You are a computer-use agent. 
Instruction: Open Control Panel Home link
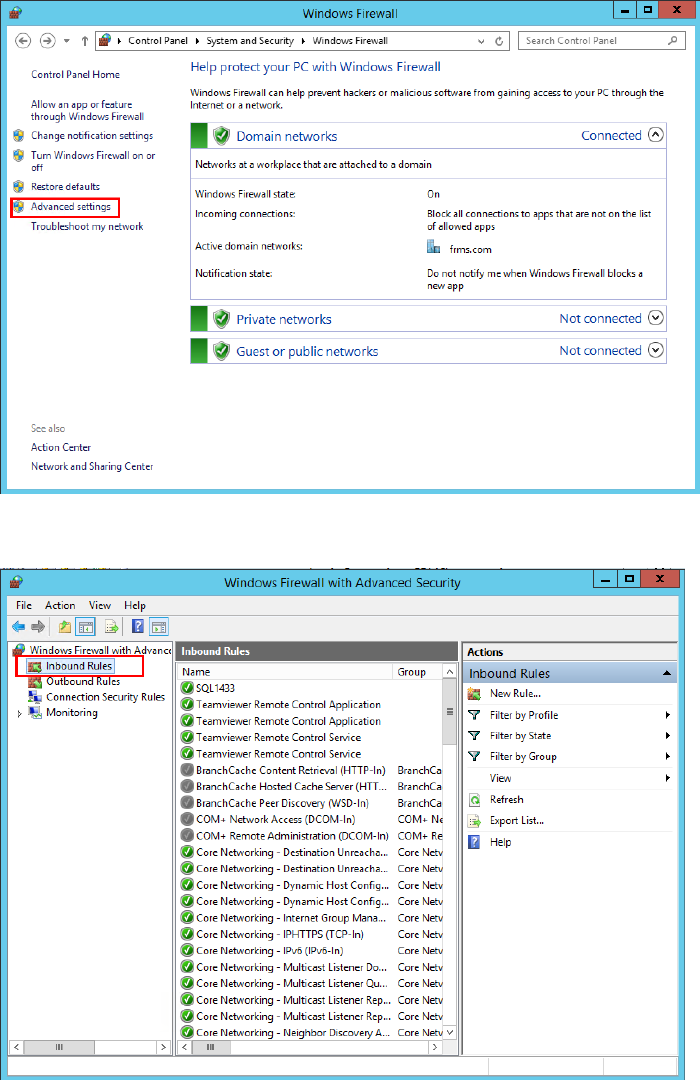75,74
